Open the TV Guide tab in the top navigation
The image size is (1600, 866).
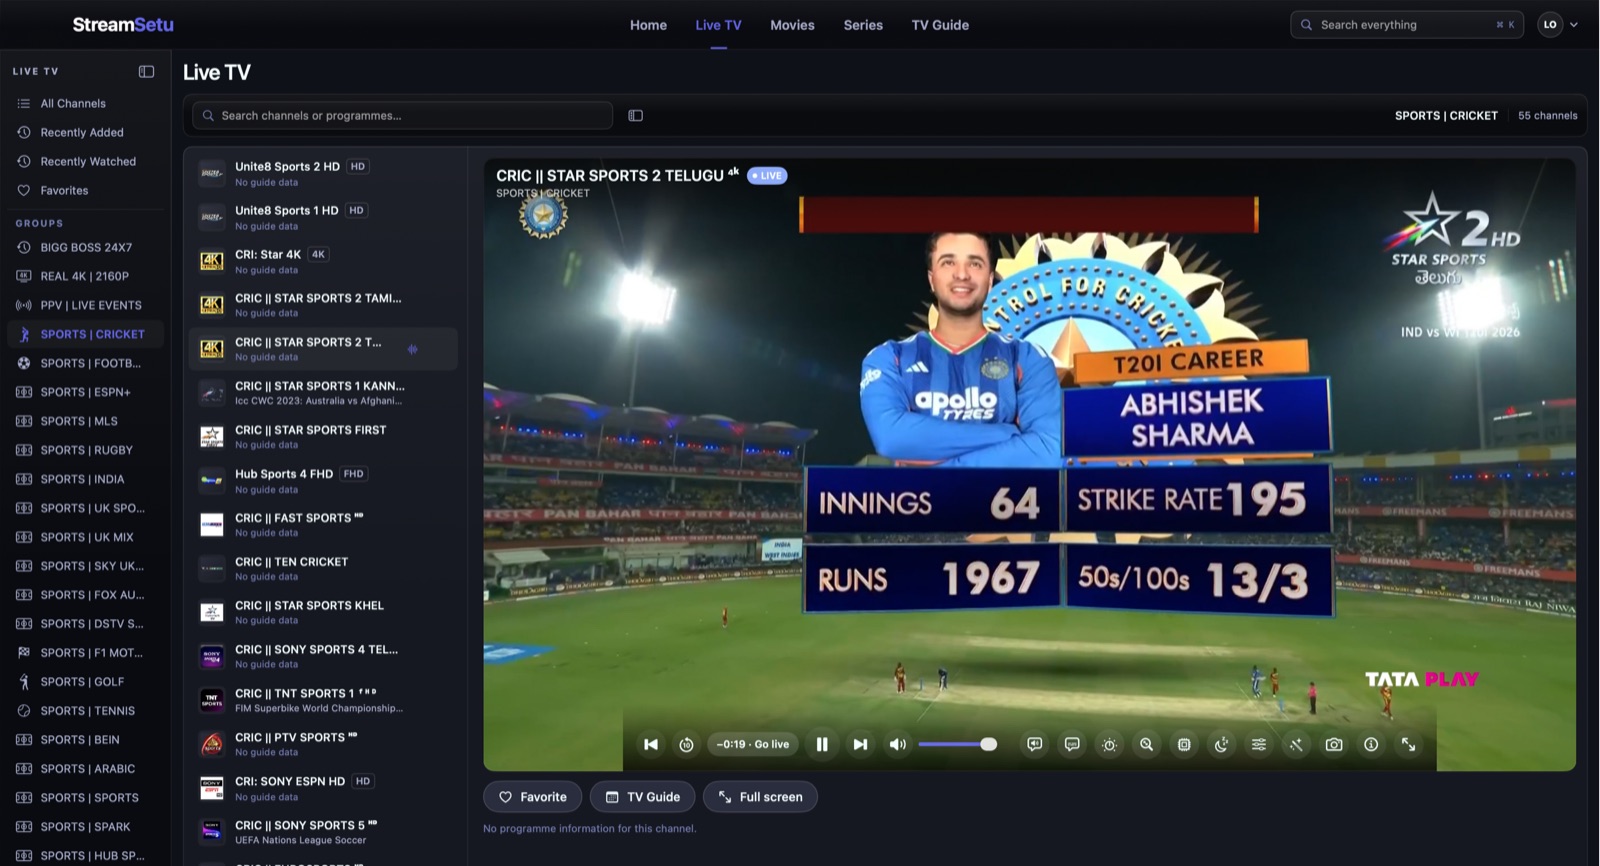(940, 25)
